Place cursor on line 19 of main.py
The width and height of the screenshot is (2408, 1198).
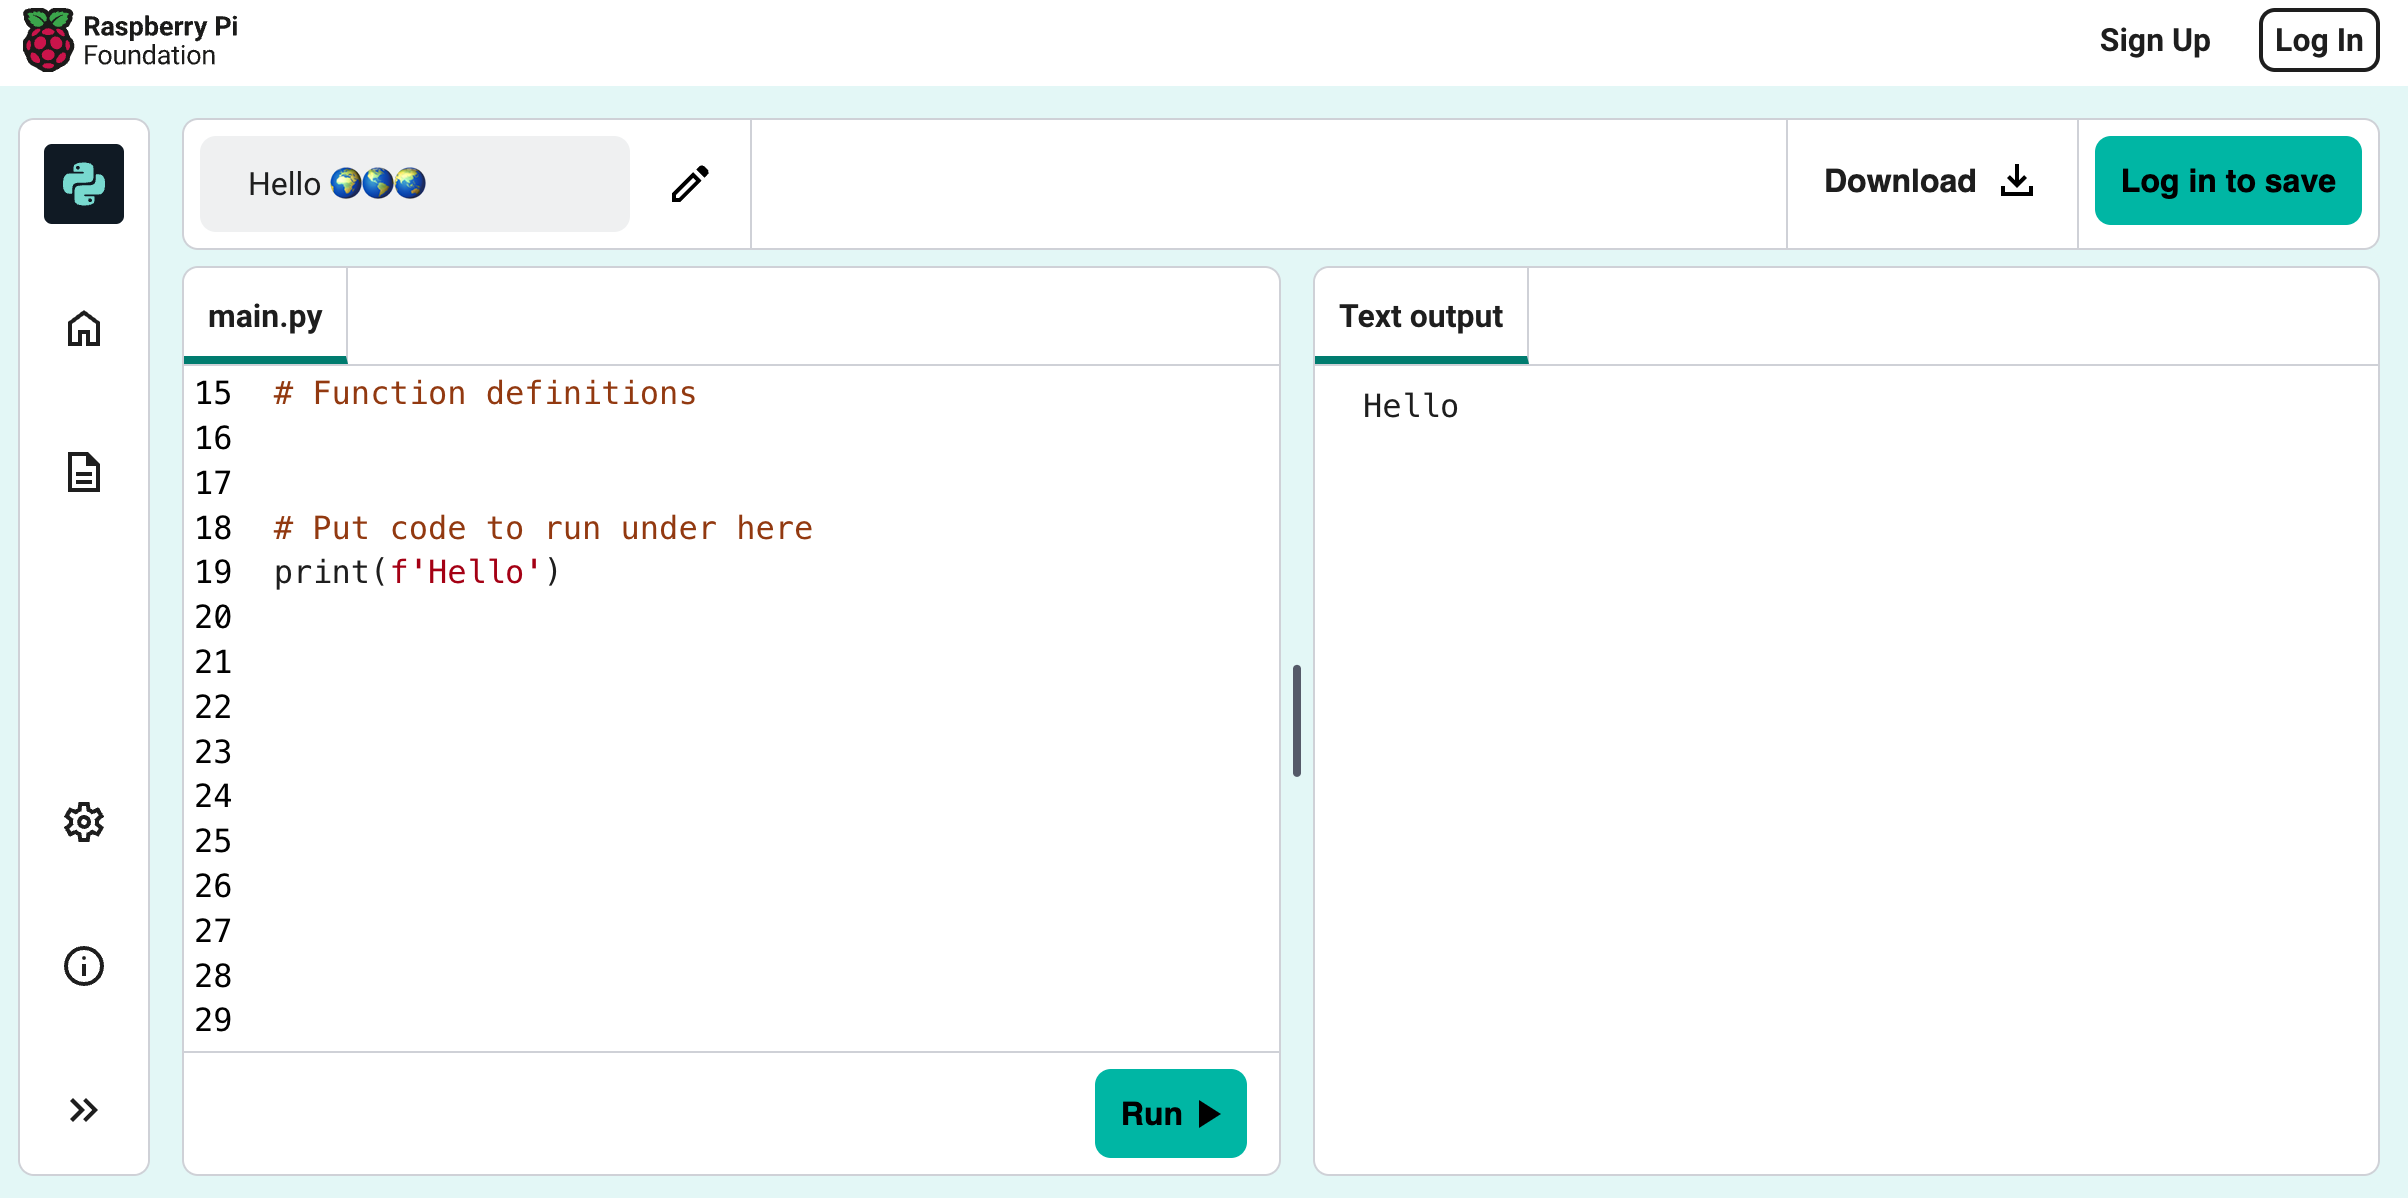(x=415, y=571)
